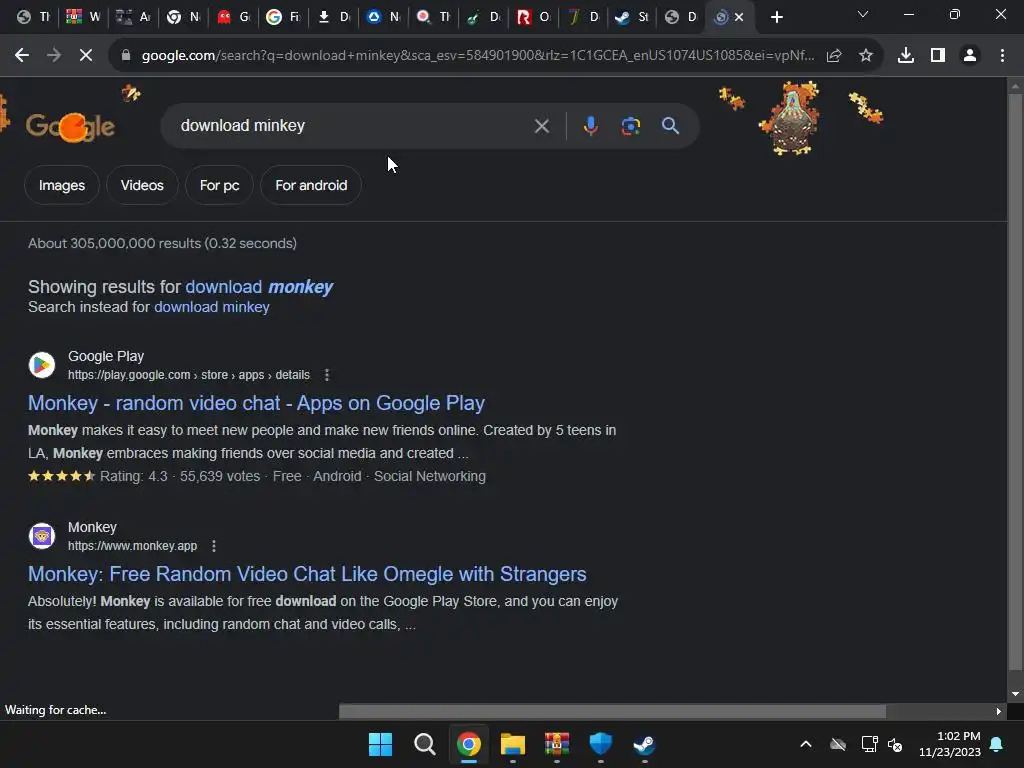Click the play.google.com URL breadcrumb
Viewport: 1024px width, 768px height.
tap(189, 375)
